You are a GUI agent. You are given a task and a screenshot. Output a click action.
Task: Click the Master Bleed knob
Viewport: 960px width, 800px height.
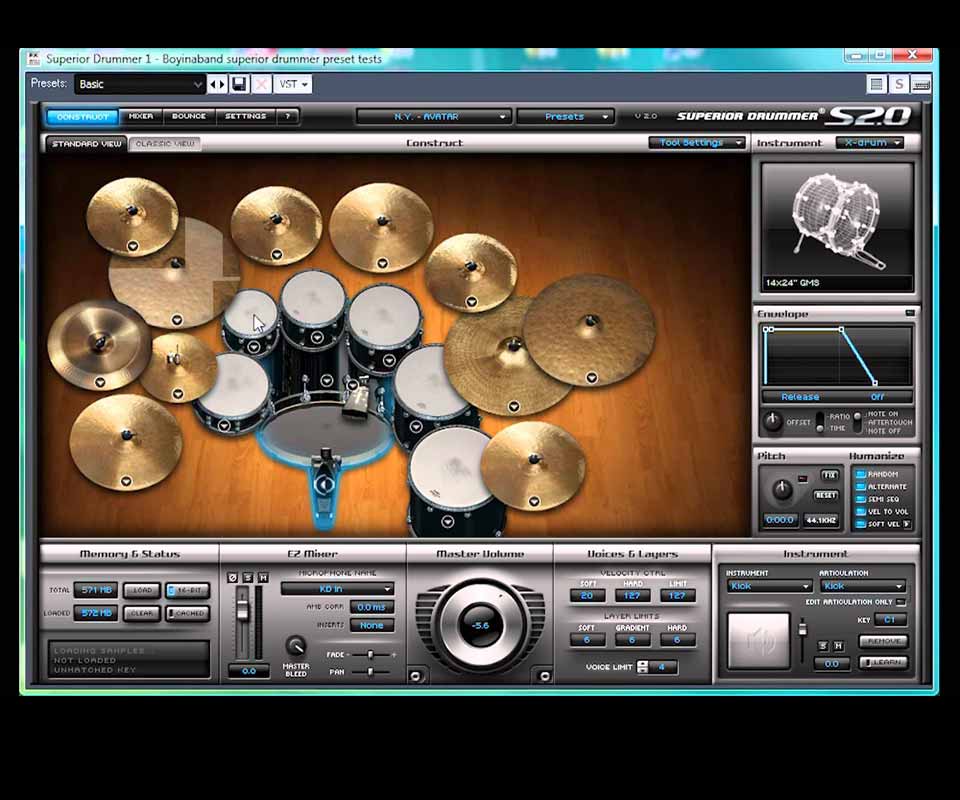point(296,646)
